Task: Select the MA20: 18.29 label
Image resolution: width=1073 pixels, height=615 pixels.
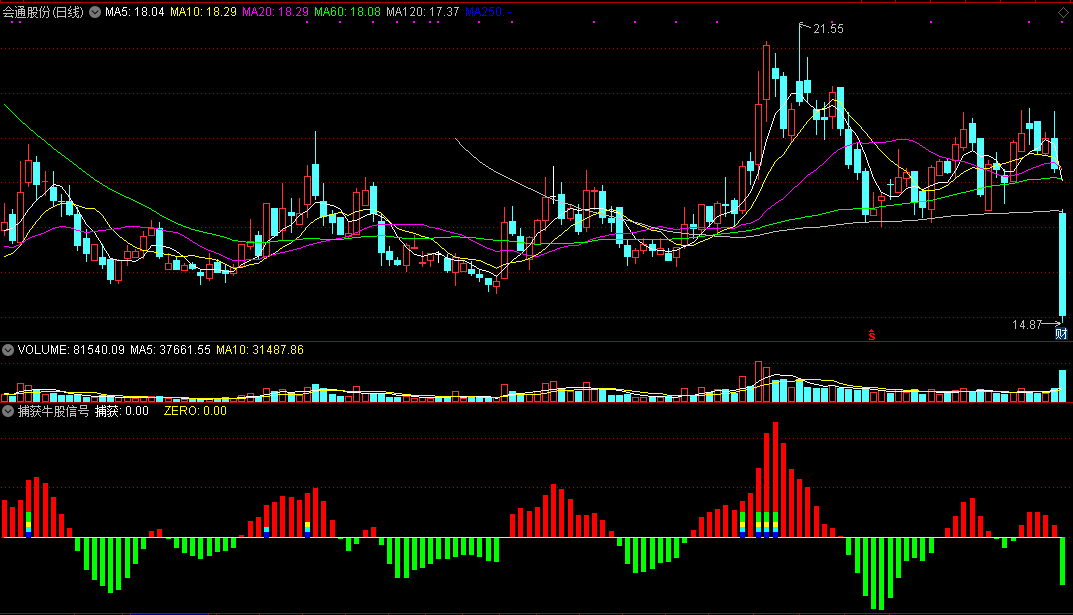Action: point(275,12)
